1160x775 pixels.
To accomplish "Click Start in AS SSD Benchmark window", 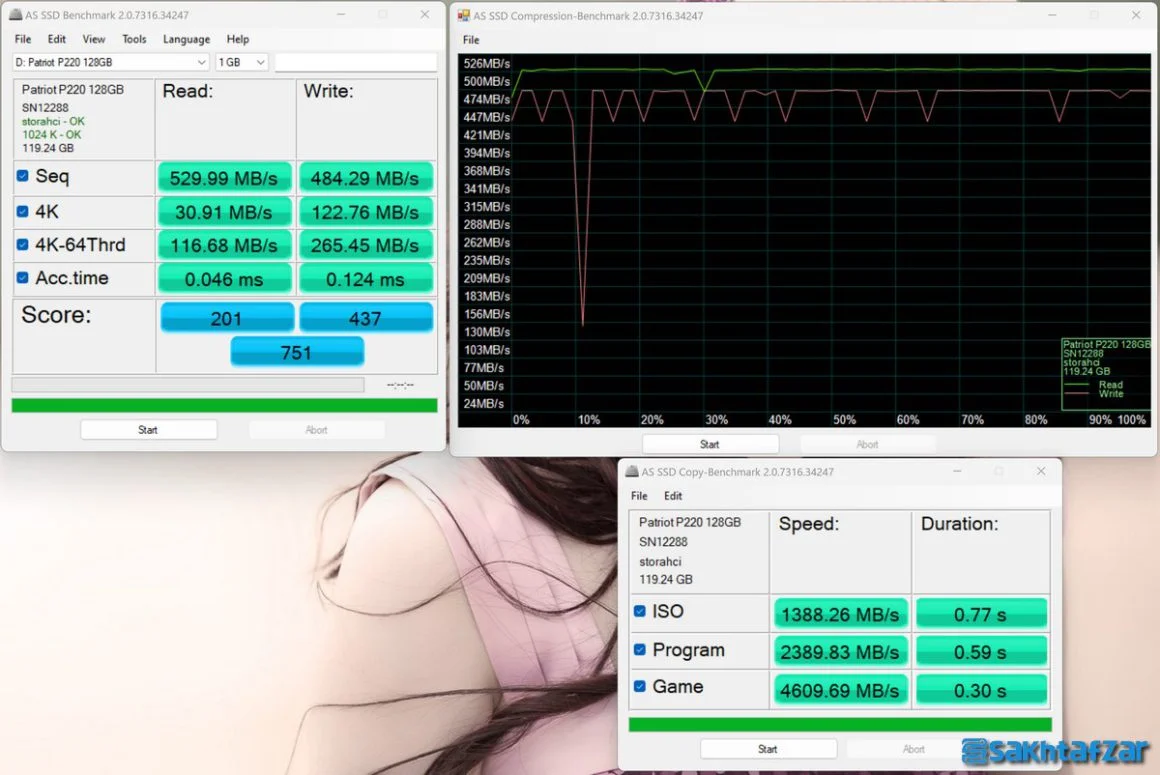I will point(148,430).
